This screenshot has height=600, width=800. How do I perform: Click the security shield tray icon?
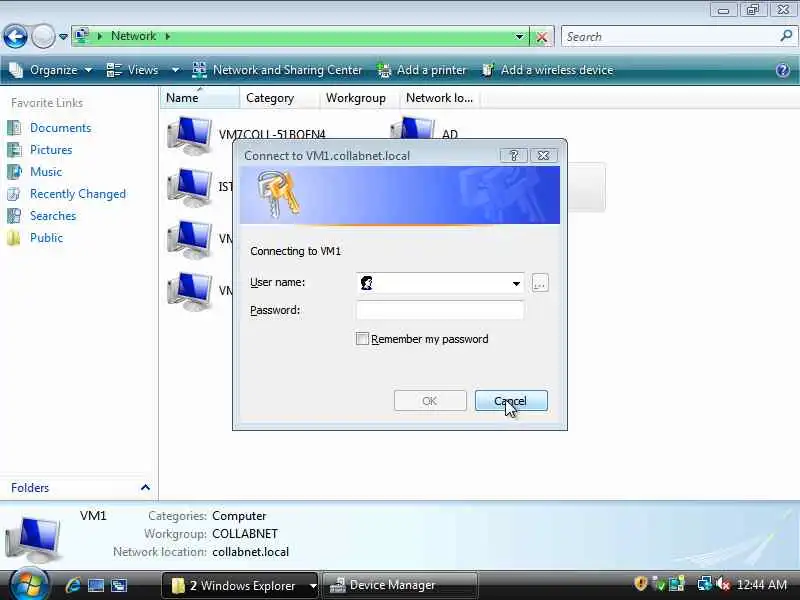pyautogui.click(x=641, y=584)
